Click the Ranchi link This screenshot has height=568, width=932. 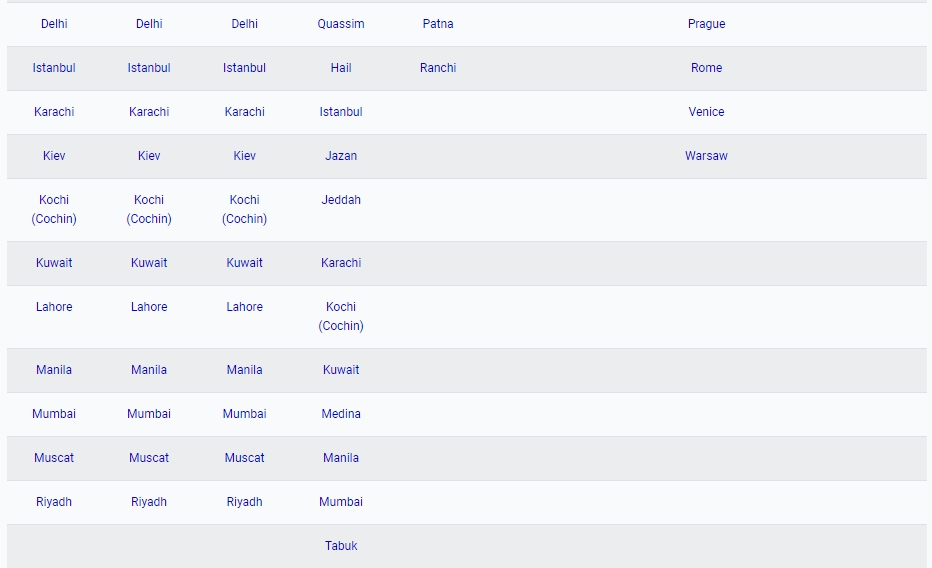click(438, 68)
